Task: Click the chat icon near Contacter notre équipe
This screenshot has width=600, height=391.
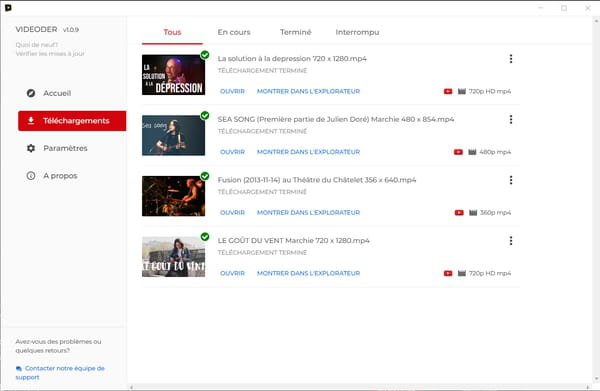Action: [x=19, y=368]
